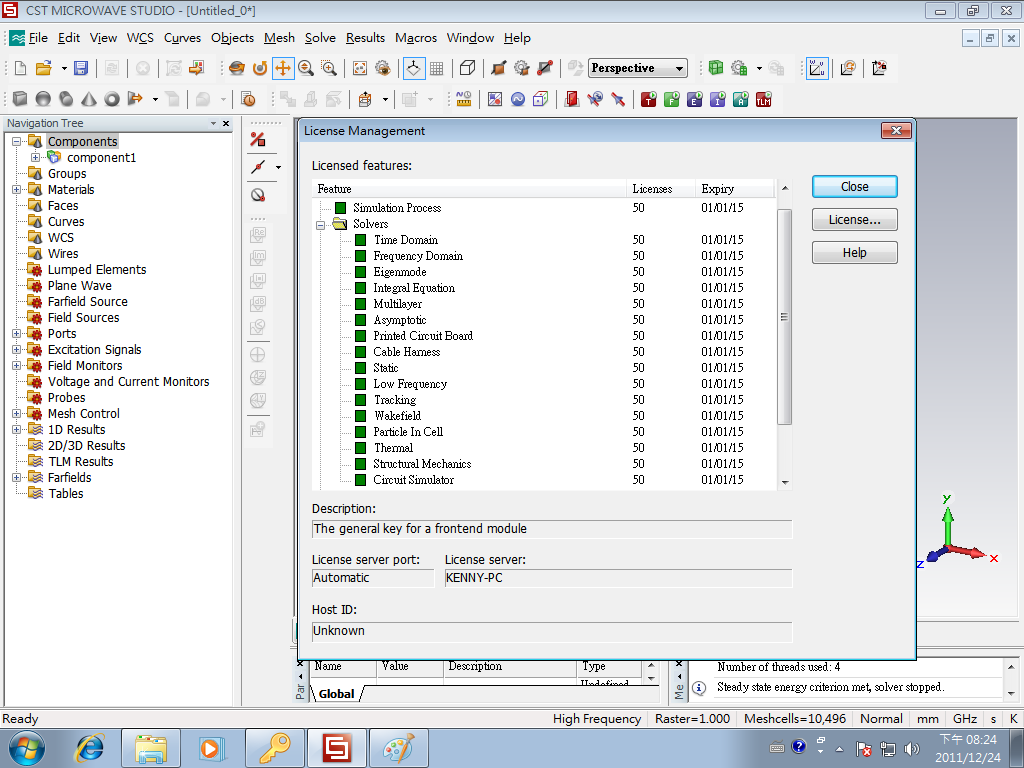The width and height of the screenshot is (1024, 768).
Task: Start the I Integral Equation solver
Action: tap(718, 99)
